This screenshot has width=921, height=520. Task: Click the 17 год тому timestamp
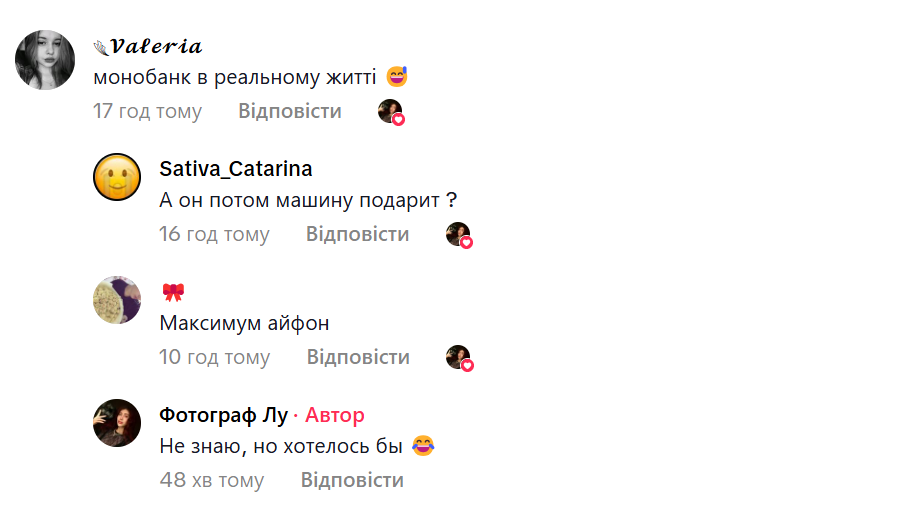coord(148,111)
